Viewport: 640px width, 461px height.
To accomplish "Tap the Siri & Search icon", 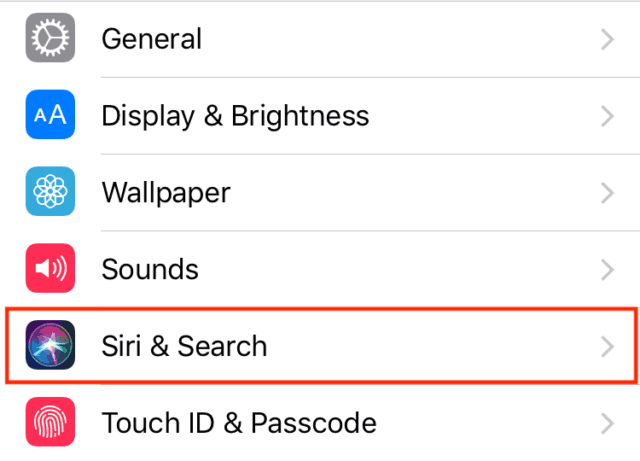I will 48,346.
